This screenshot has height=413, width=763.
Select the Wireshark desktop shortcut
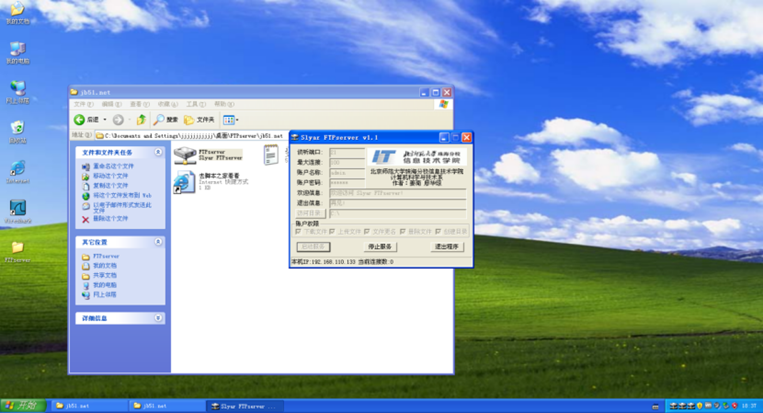pos(18,212)
